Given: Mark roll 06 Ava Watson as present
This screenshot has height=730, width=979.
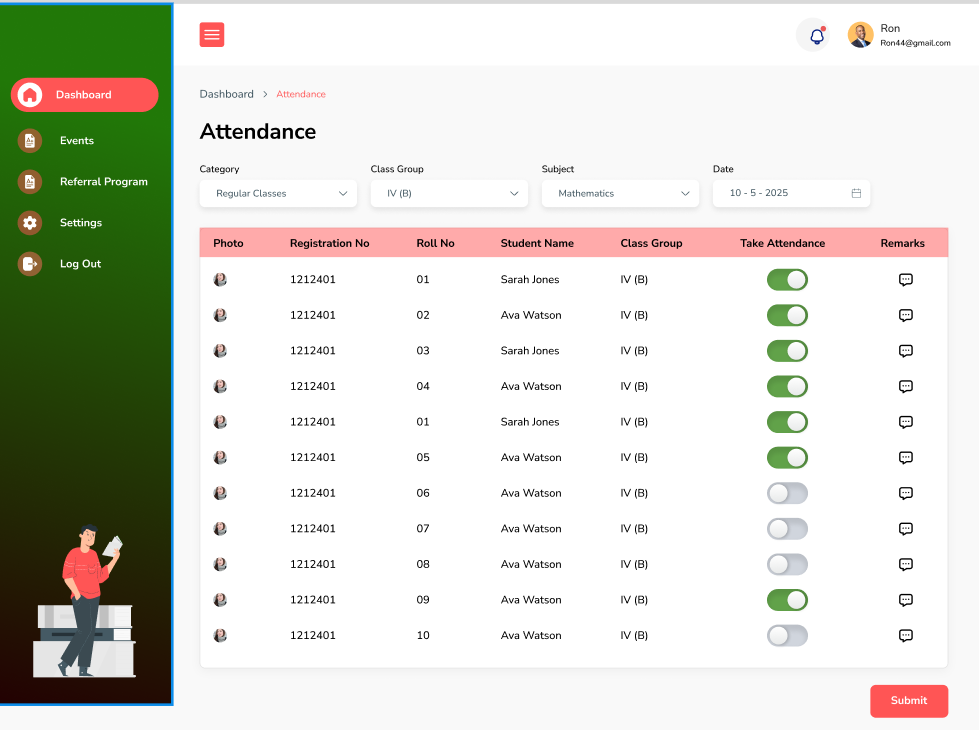Looking at the screenshot, I should tap(787, 493).
